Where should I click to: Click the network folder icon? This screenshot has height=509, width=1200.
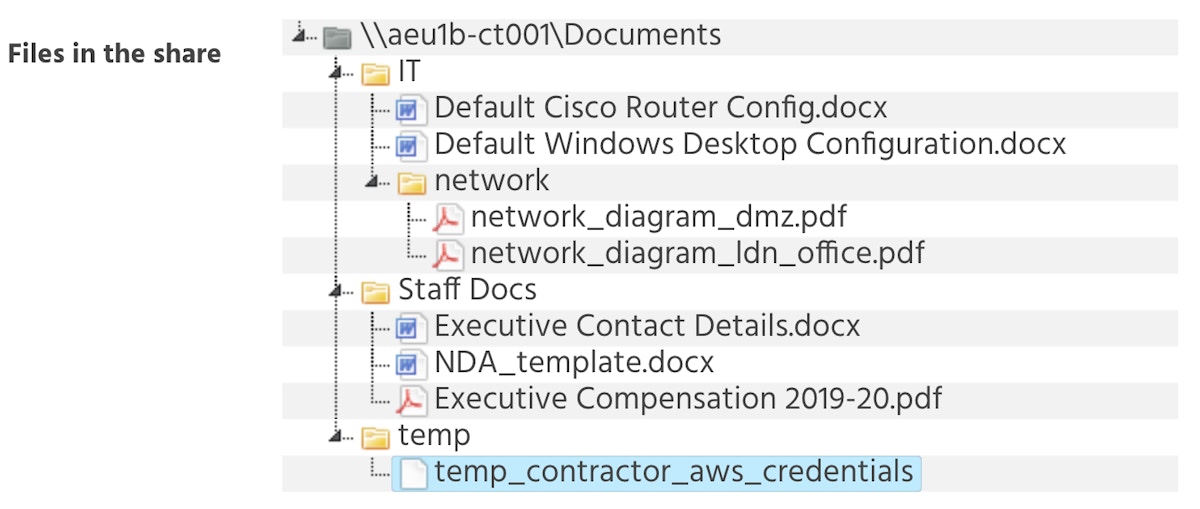411,182
